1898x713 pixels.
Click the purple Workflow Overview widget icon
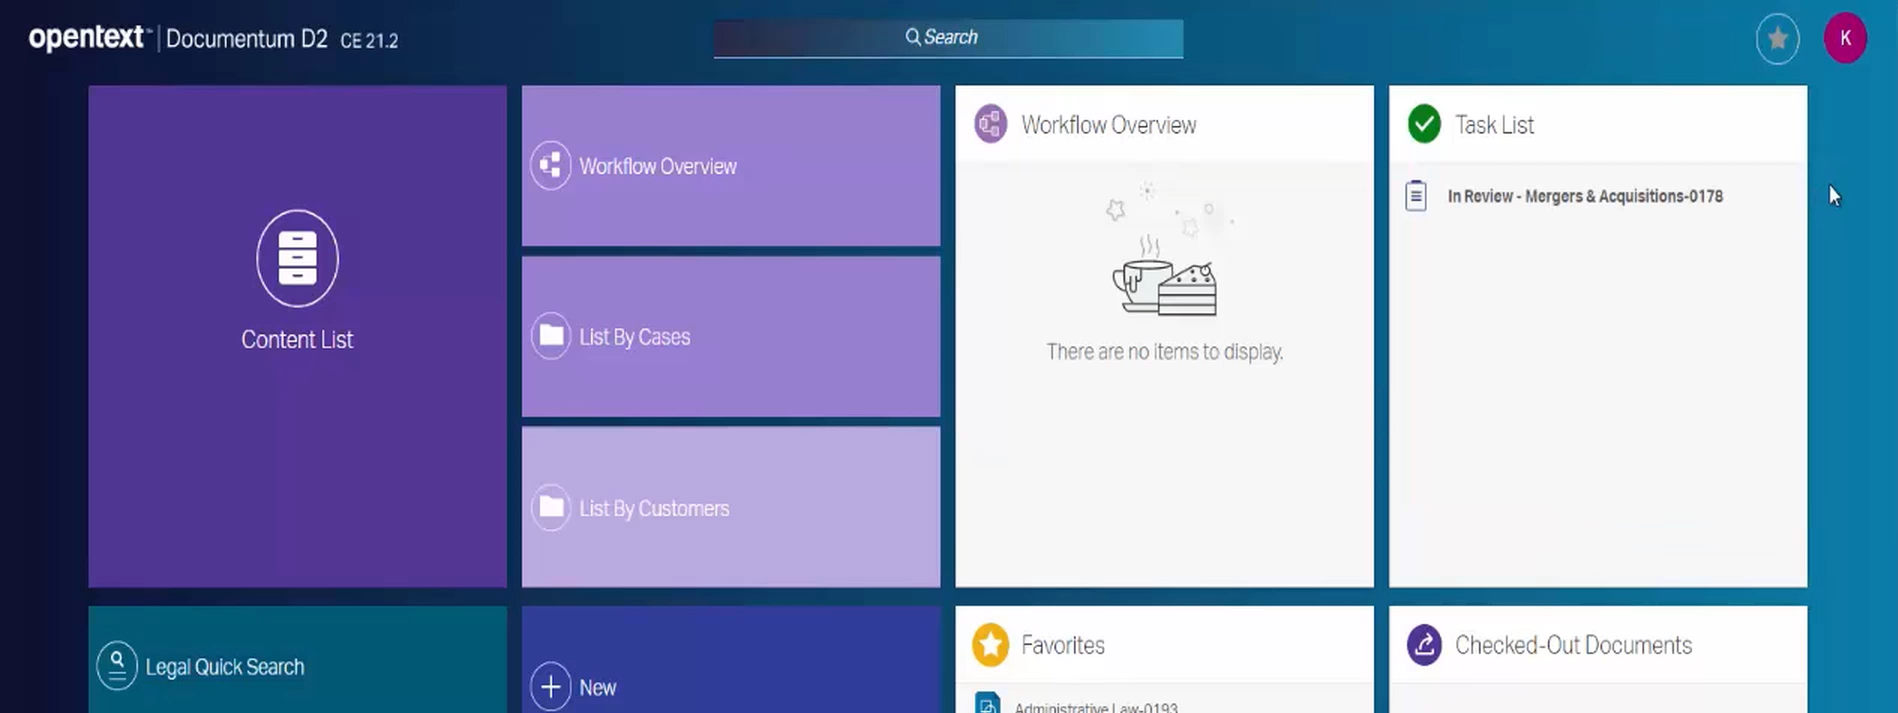(990, 125)
